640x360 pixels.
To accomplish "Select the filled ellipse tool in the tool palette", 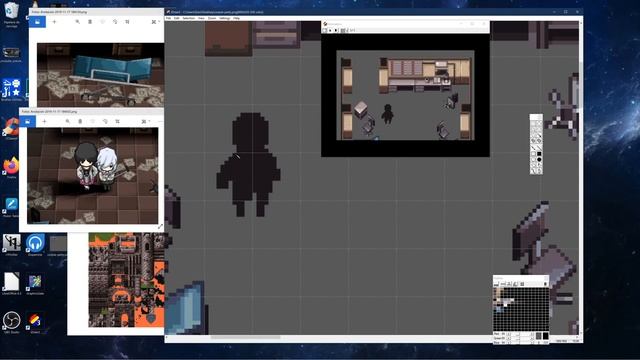I will pos(539,160).
